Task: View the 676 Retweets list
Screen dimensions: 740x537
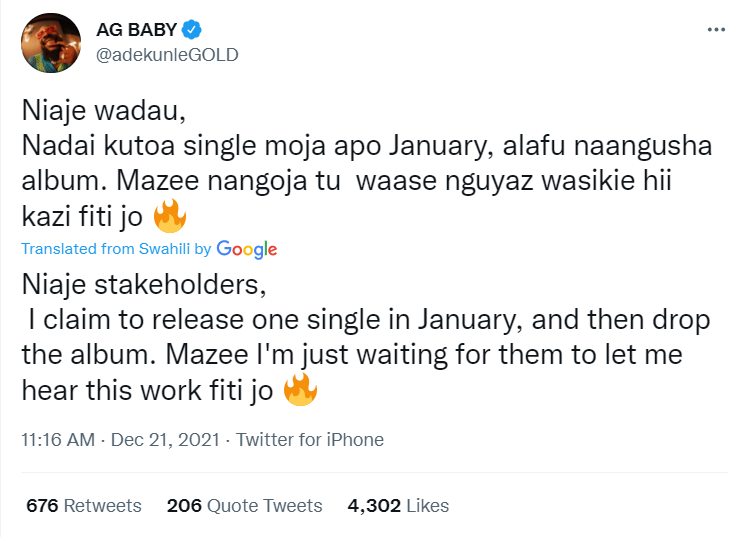Action: (x=84, y=505)
